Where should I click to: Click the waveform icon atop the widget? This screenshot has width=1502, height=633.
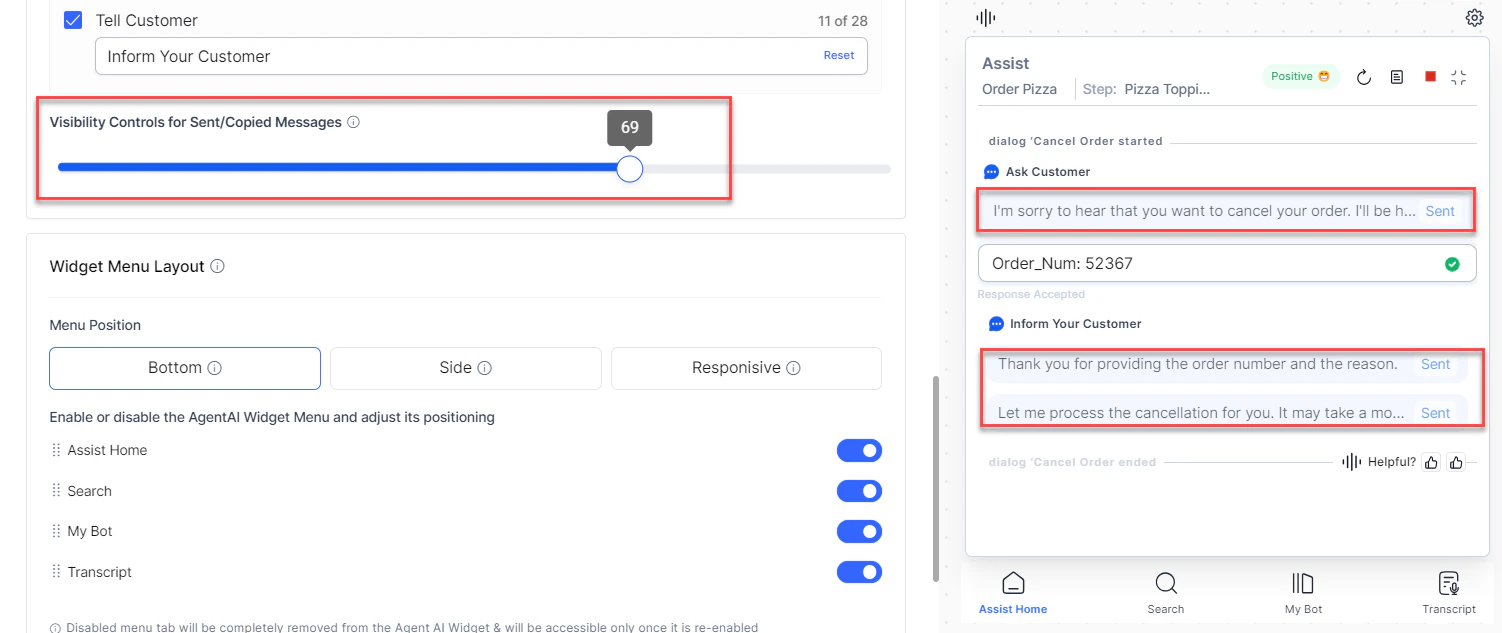point(985,18)
